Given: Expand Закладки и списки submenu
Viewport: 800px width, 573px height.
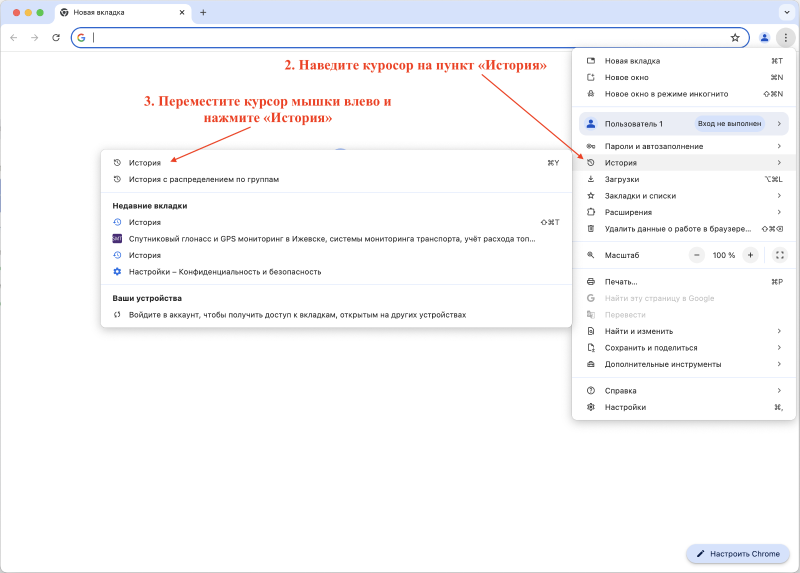Looking at the screenshot, I should (684, 196).
